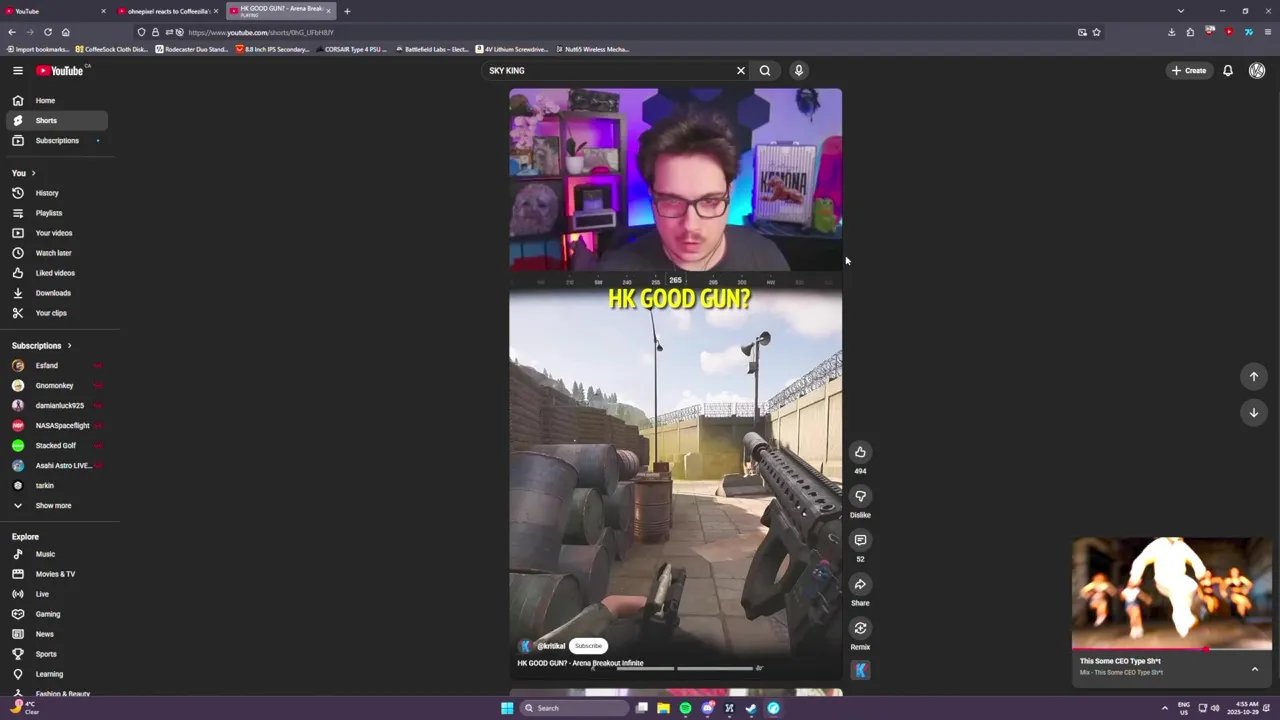Start voice search with the microphone
This screenshot has width=1280, height=720.
click(798, 70)
